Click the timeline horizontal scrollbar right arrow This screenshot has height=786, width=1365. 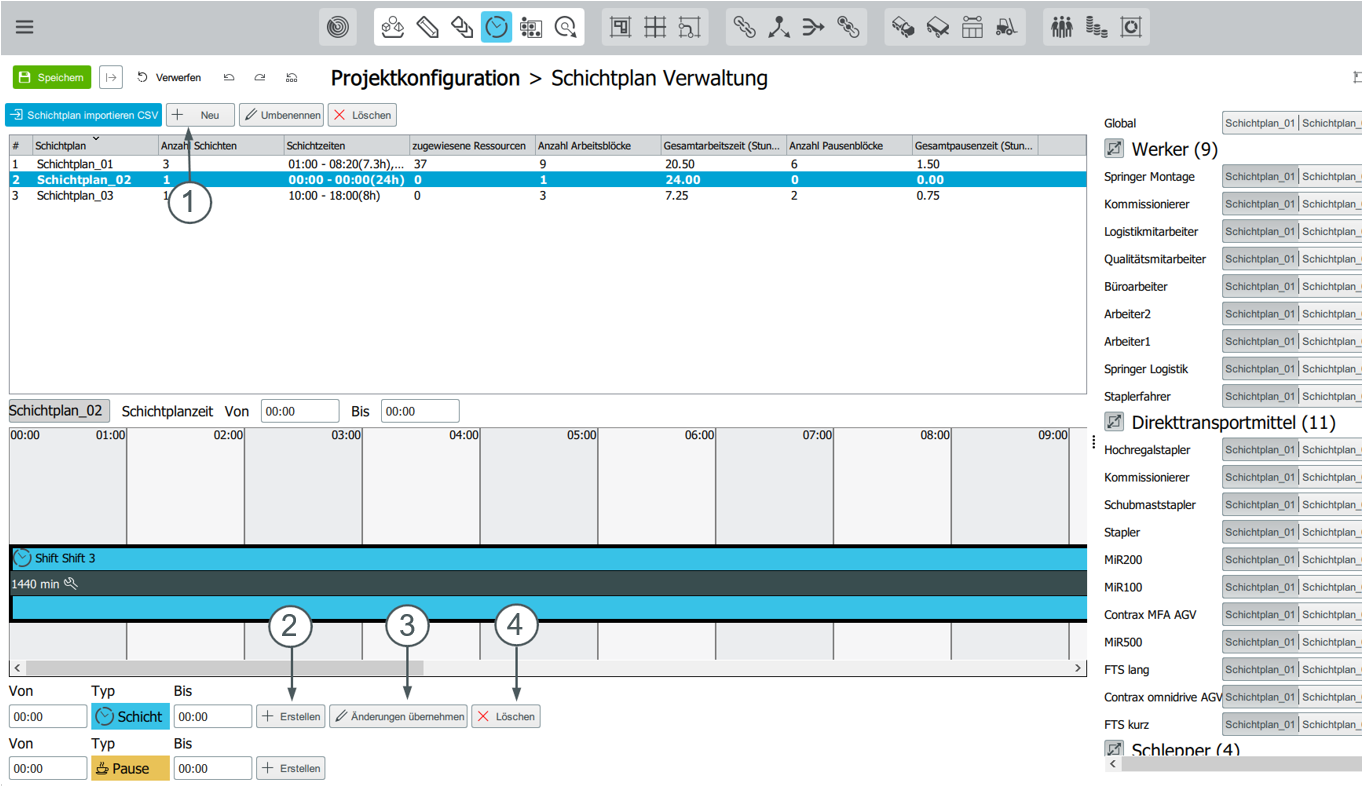pos(1078,667)
